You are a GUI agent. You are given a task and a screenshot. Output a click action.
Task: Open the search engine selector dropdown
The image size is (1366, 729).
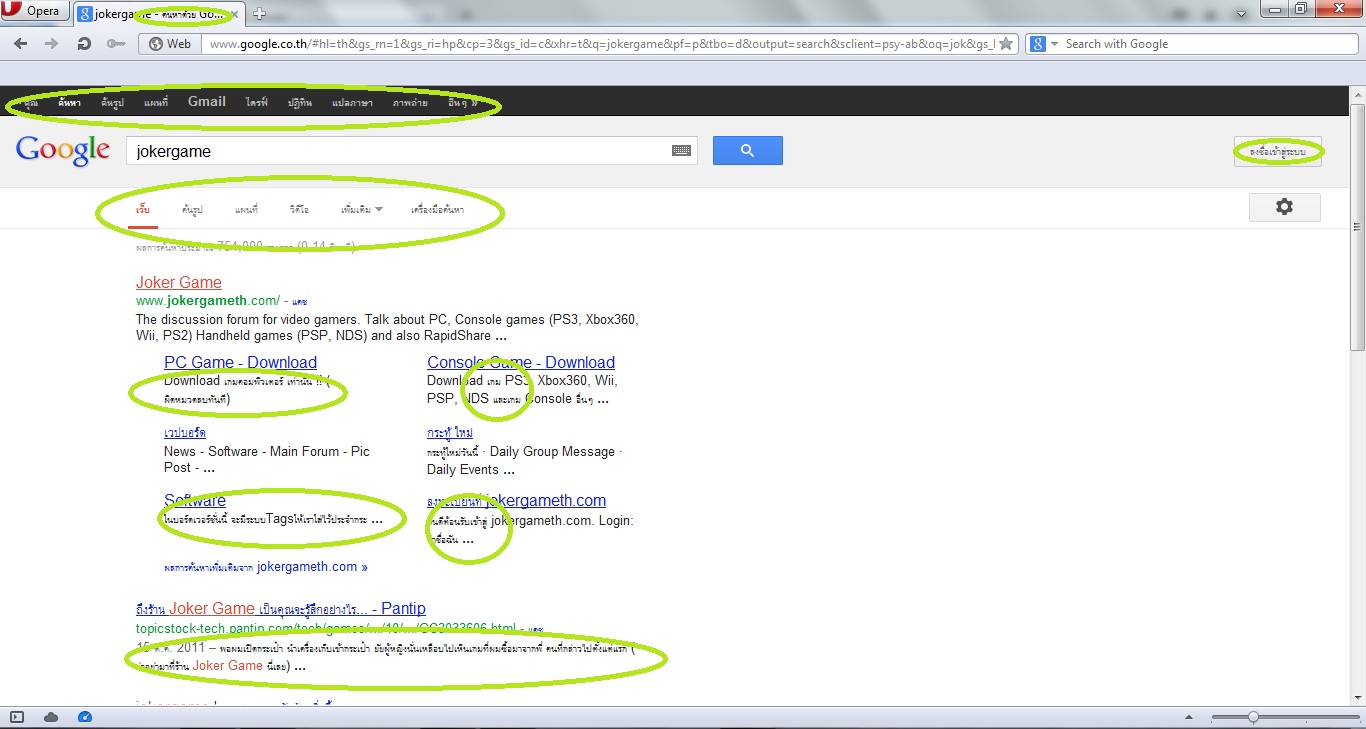1044,44
